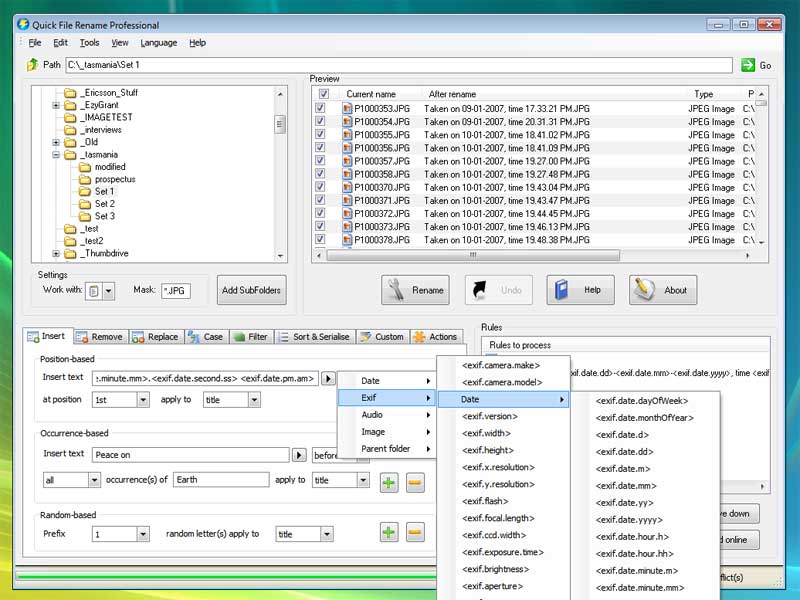Click the orange minus in Random-based section

[415, 533]
